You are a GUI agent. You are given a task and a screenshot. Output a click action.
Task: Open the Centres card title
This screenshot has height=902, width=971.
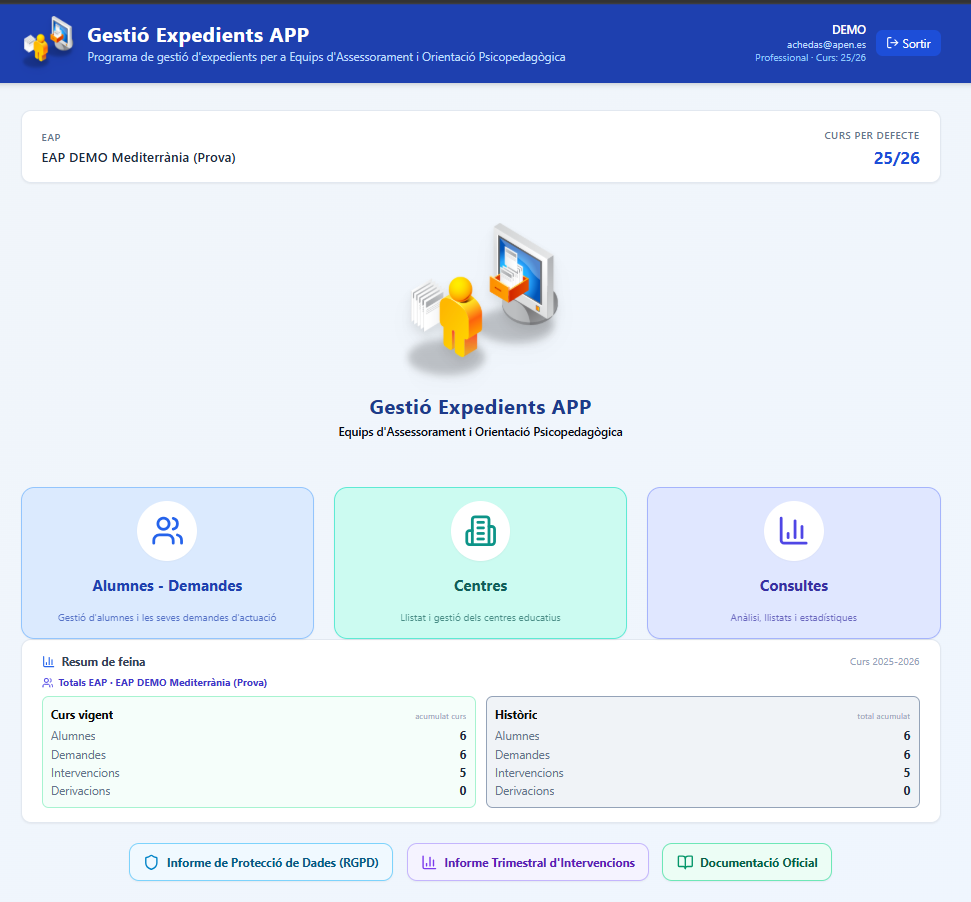pos(481,586)
